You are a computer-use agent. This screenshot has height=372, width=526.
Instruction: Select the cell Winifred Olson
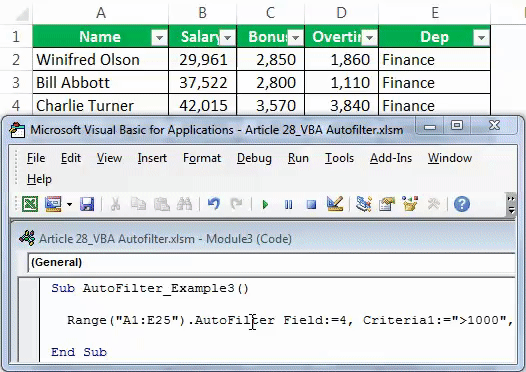tap(101, 60)
